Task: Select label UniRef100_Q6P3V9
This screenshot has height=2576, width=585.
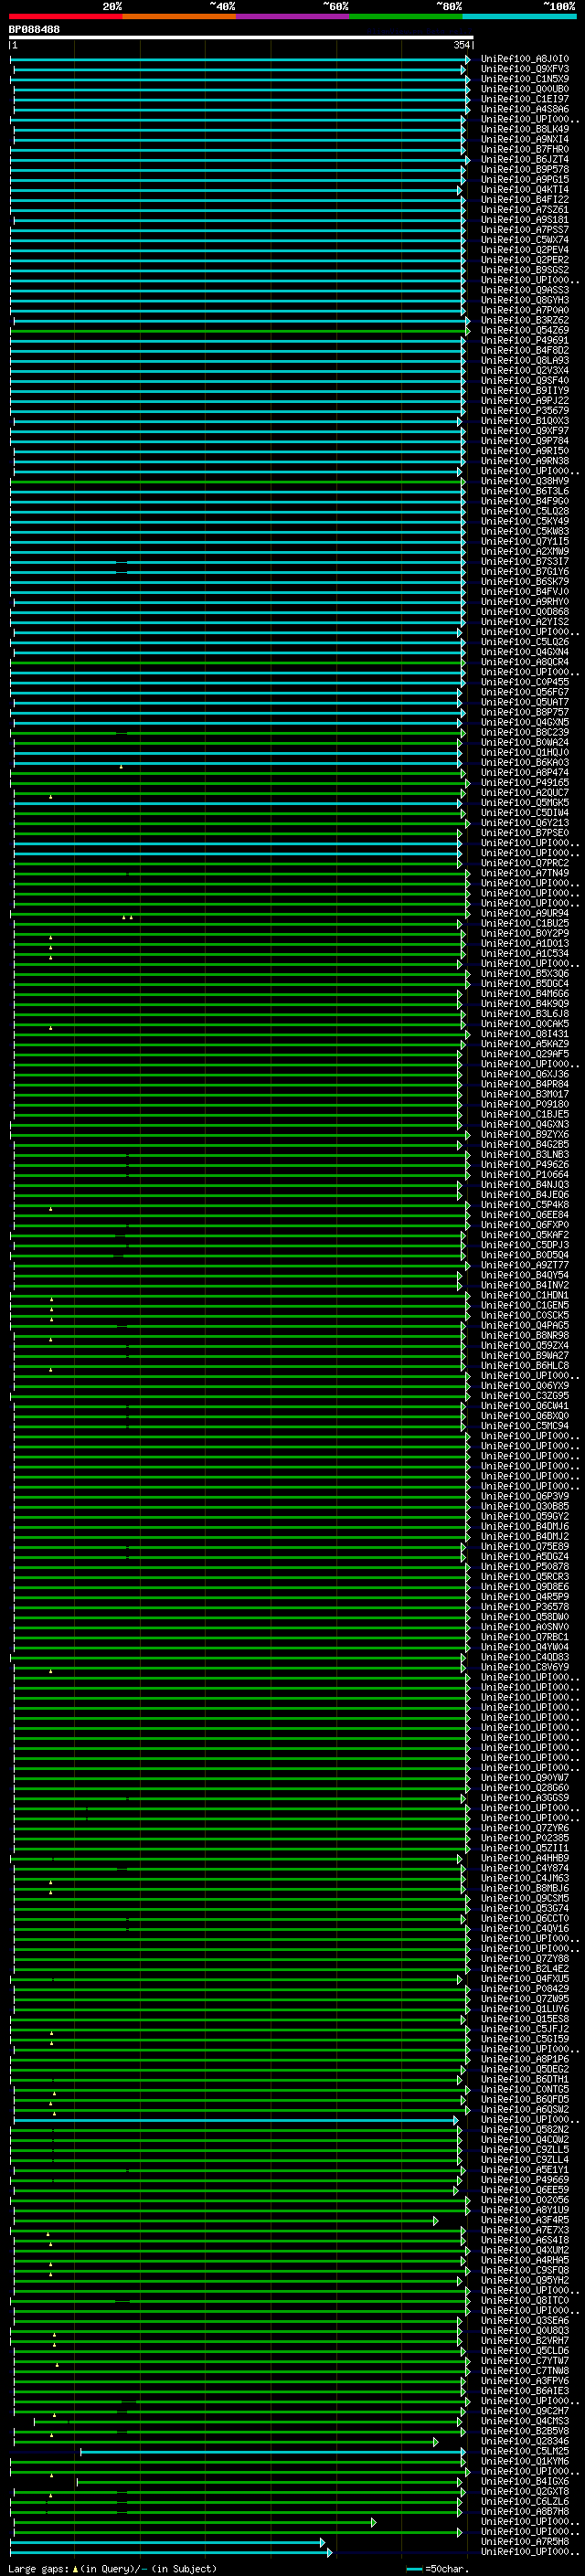Action: [x=525, y=1496]
